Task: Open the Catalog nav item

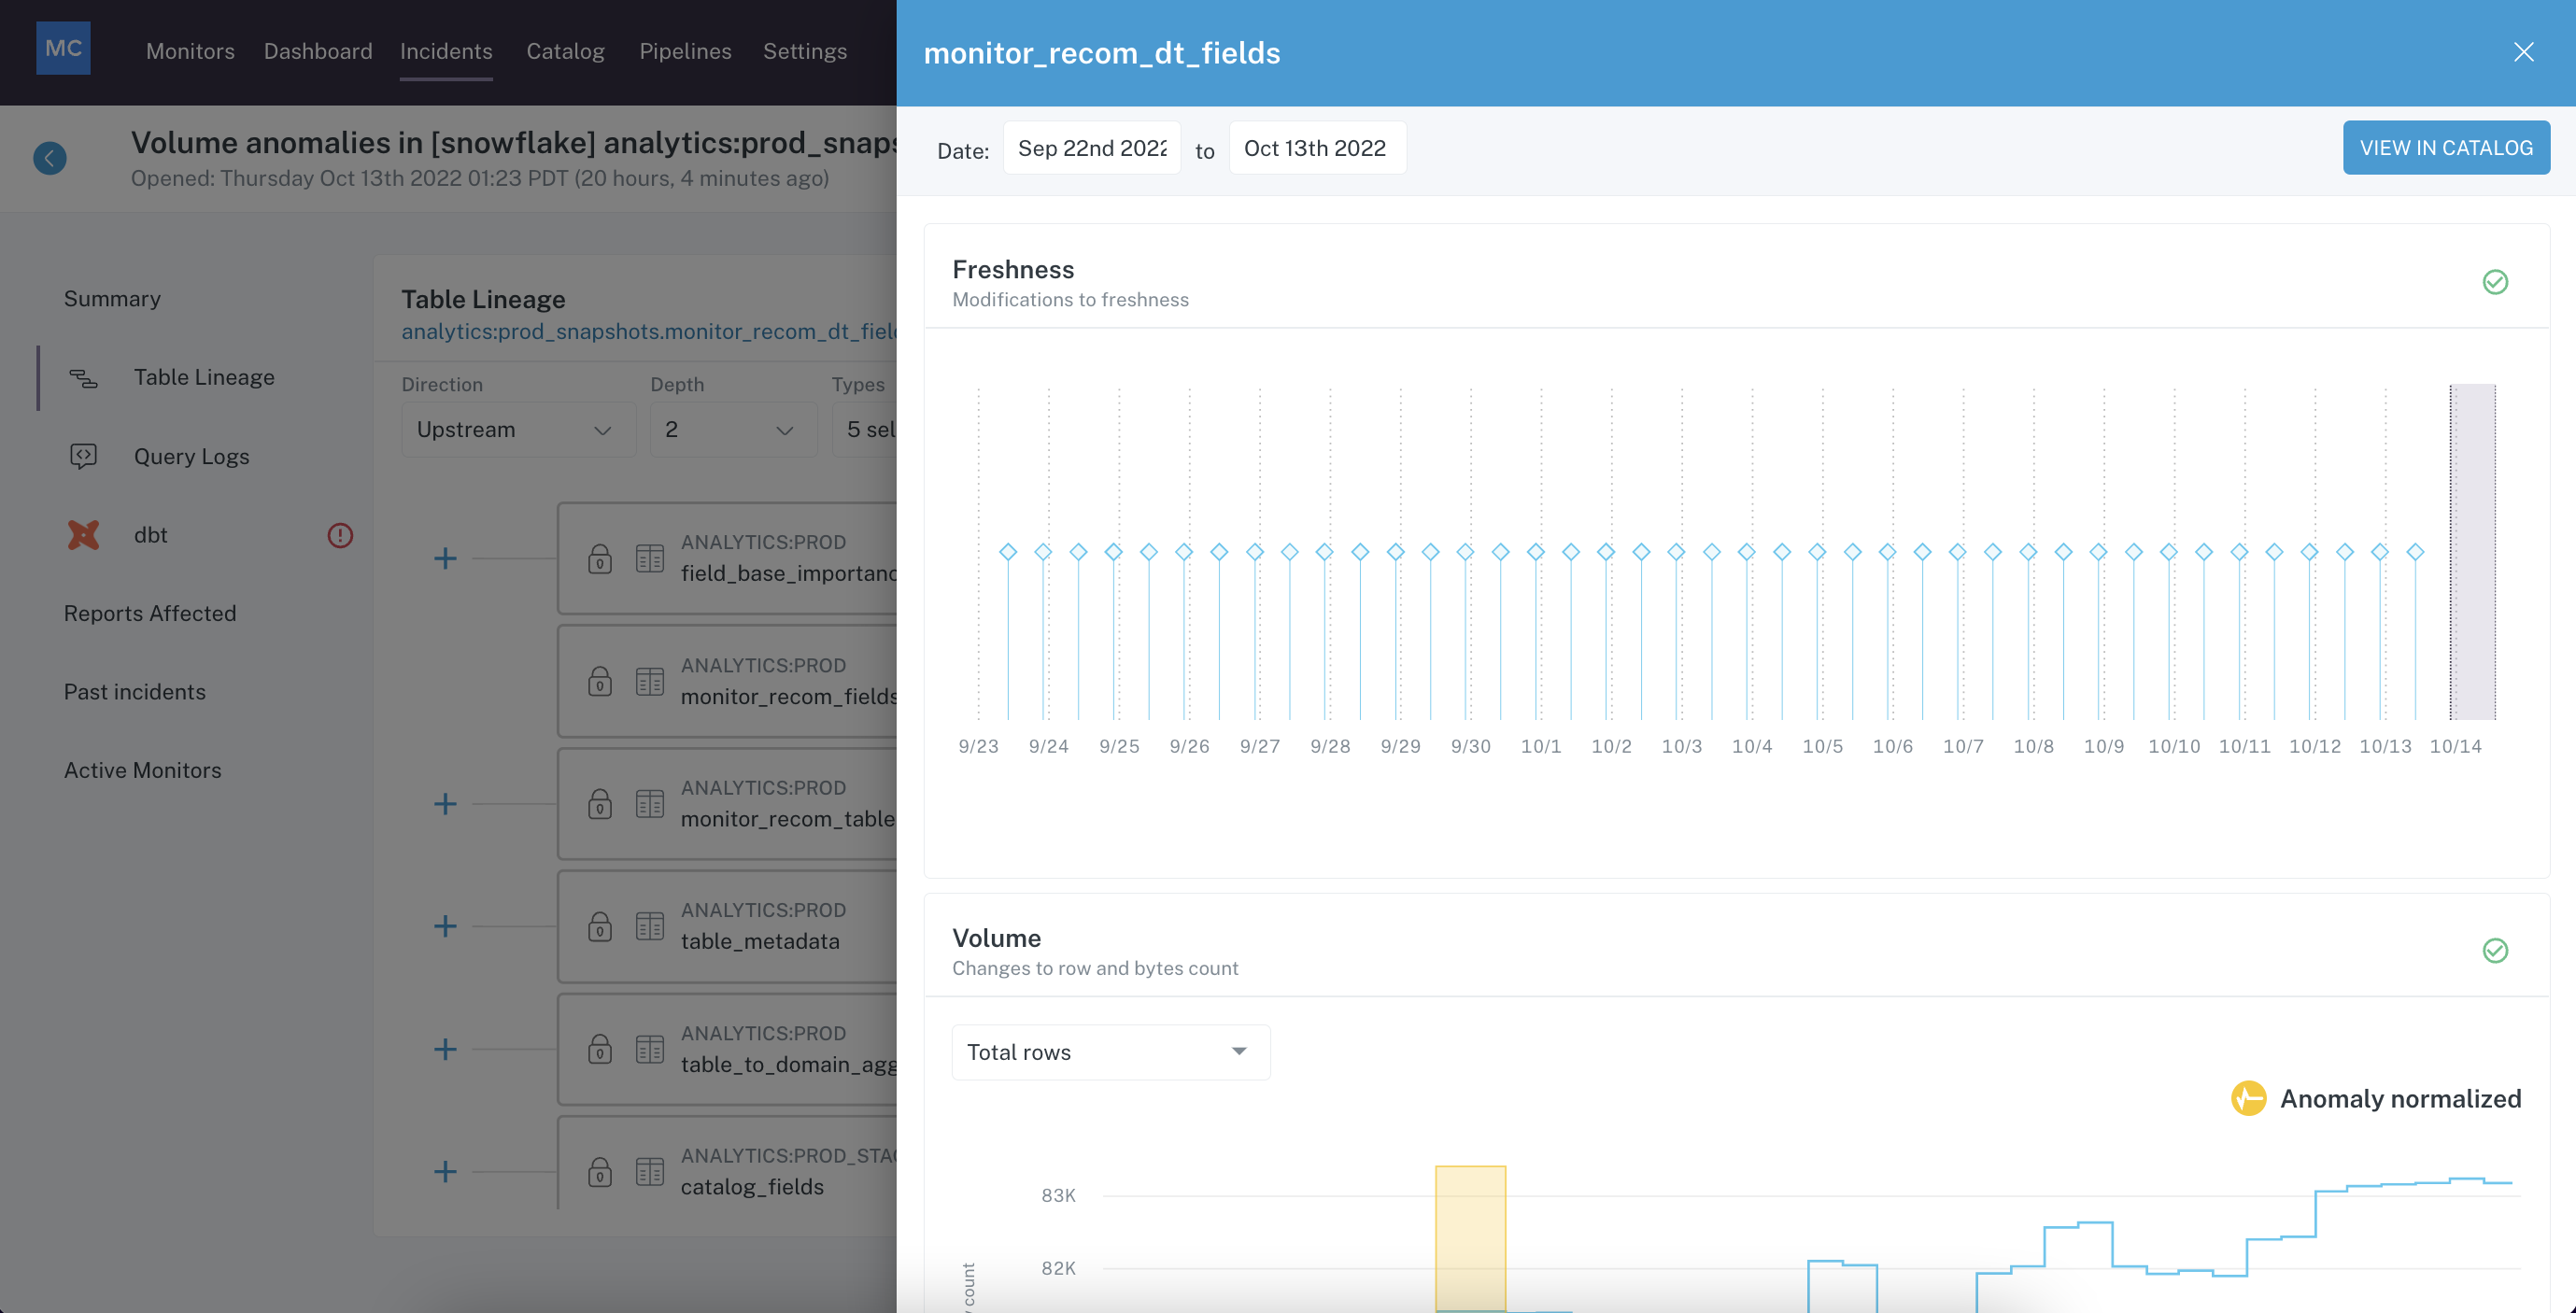Action: (566, 51)
